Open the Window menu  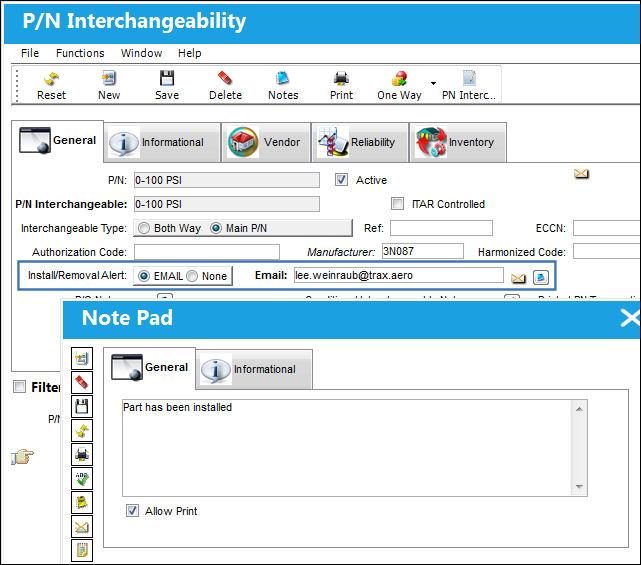click(x=141, y=53)
